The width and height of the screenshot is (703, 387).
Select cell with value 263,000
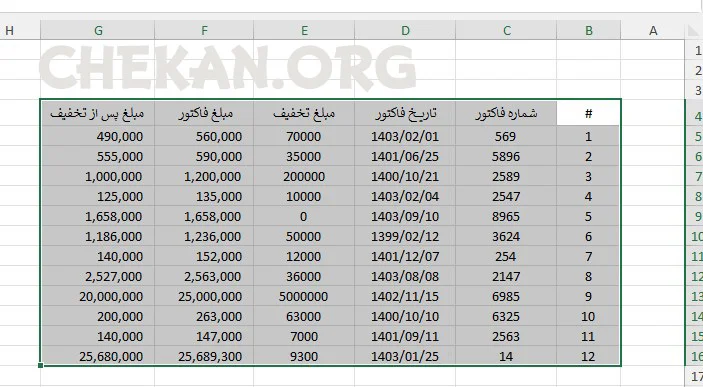(x=204, y=316)
